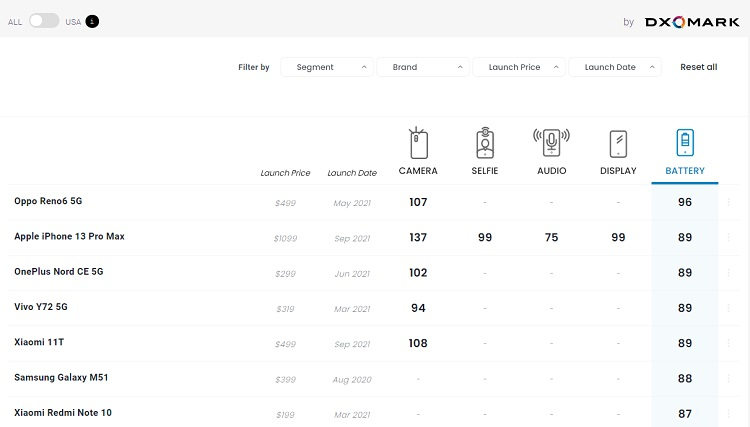Open the Brand filter dropdown
The width and height of the screenshot is (750, 427).
(x=422, y=67)
